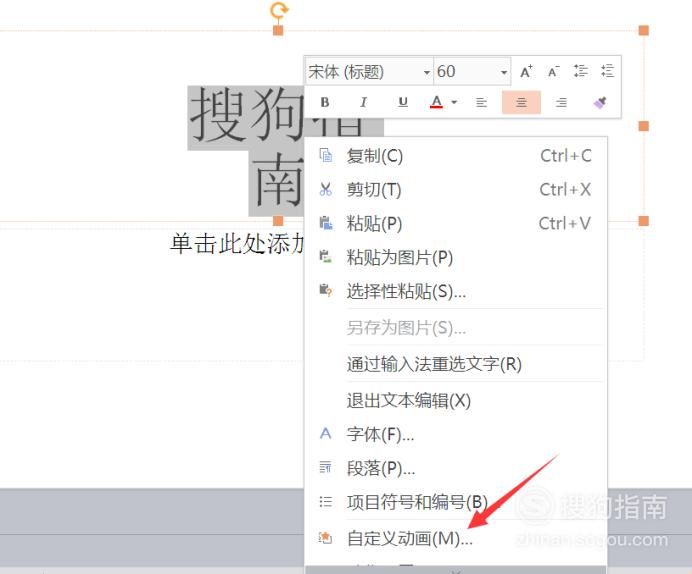The width and height of the screenshot is (692, 574).
Task: Select 通过输入法重选文字(R) option
Action: (455, 364)
